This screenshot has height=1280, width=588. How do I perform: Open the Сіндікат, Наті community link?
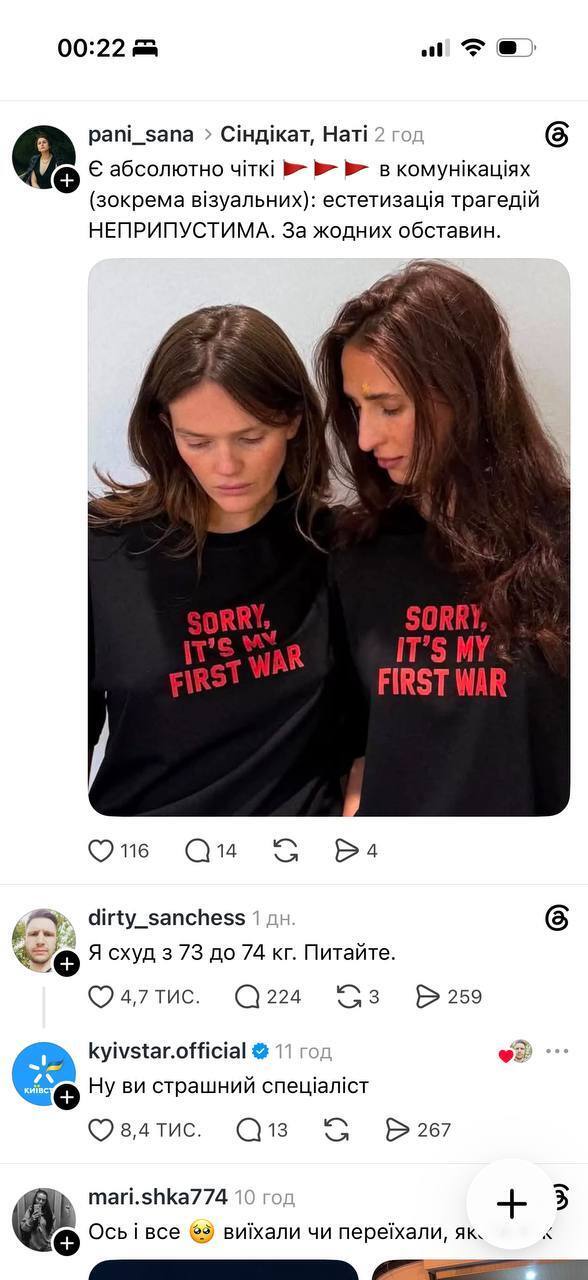pyautogui.click(x=293, y=134)
